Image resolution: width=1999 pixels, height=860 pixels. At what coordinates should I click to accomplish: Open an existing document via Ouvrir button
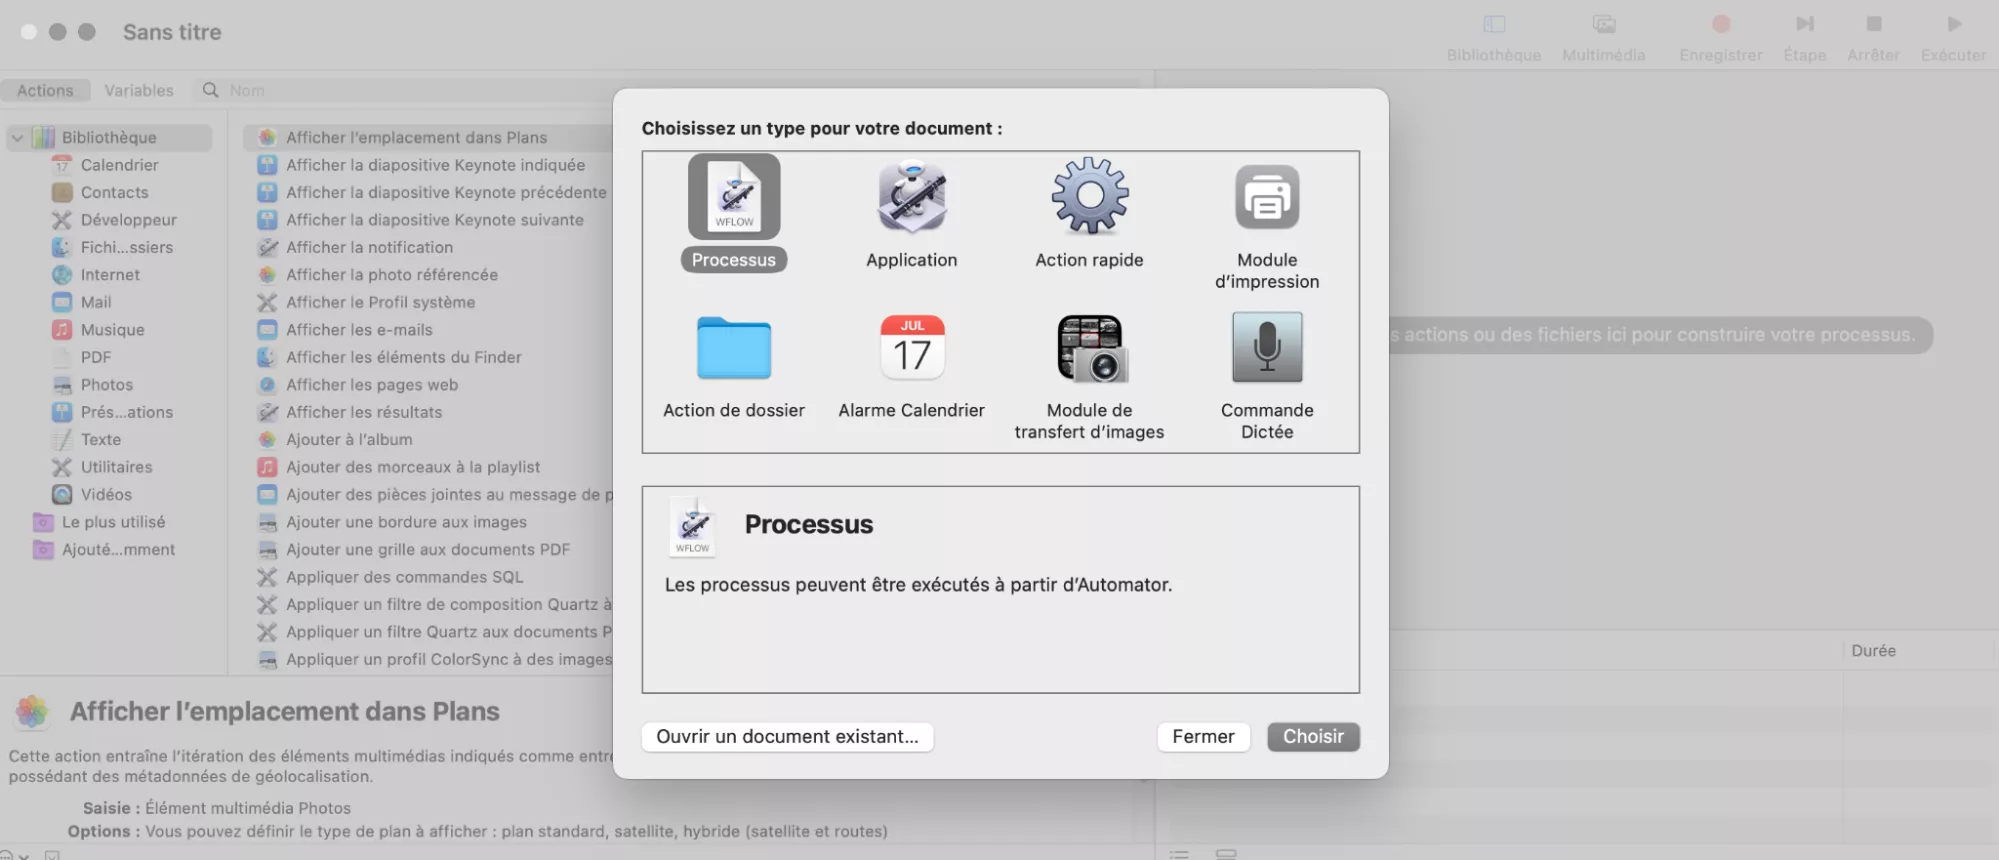(787, 737)
